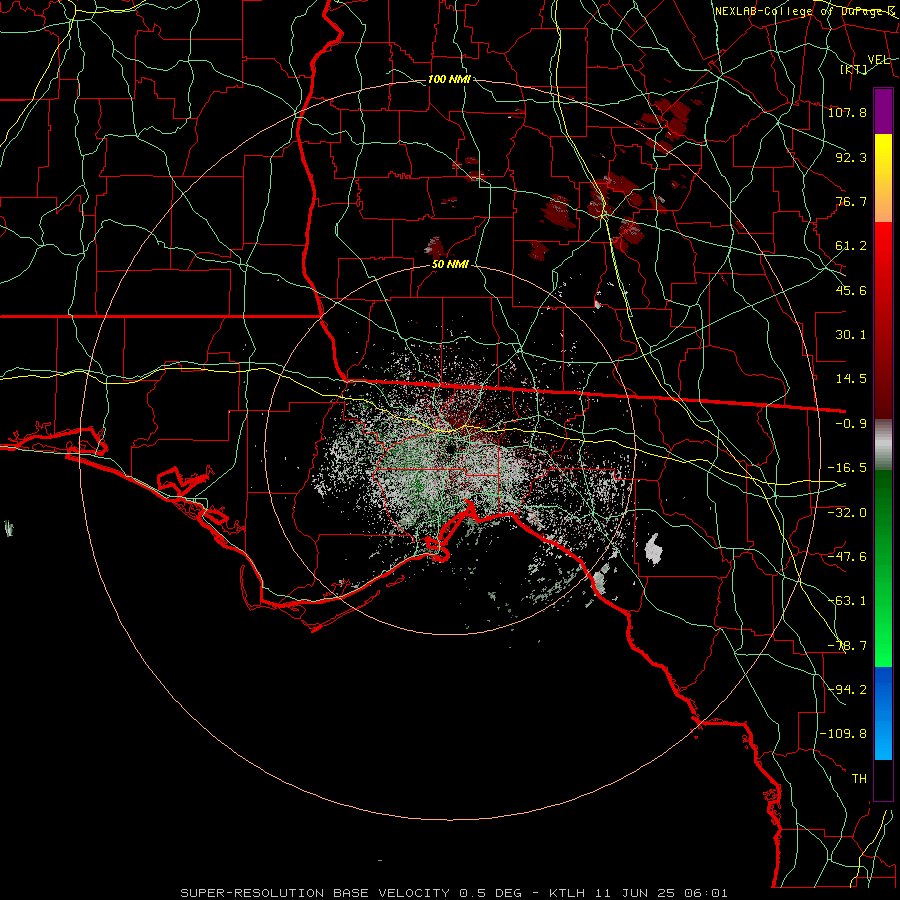Click the gray near-zero segment of color bar

tap(883, 444)
